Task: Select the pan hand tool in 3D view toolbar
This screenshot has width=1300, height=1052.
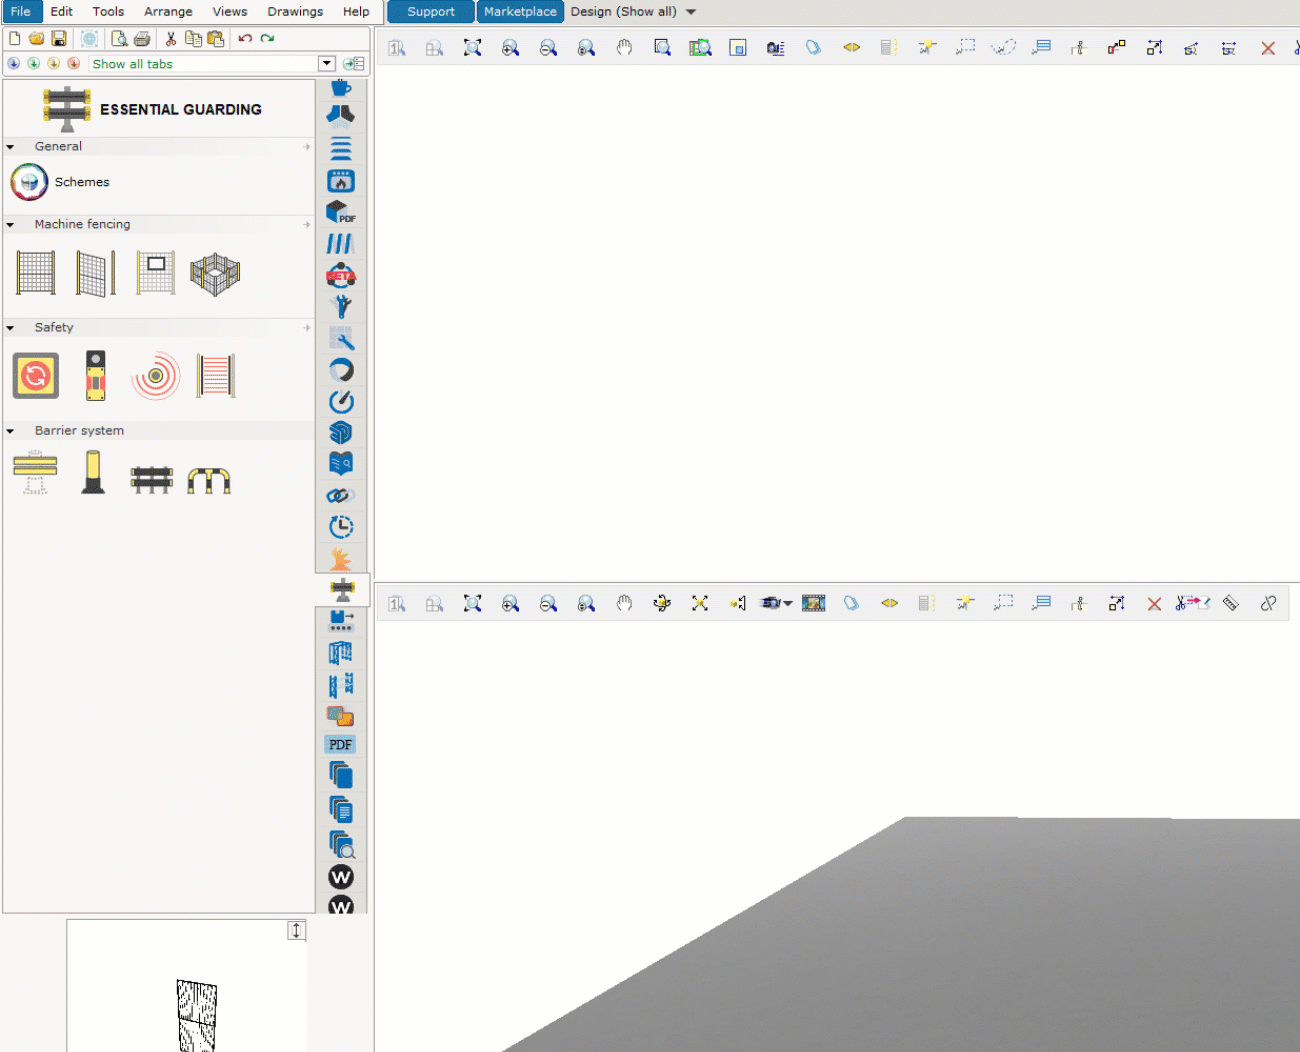Action: [x=624, y=603]
